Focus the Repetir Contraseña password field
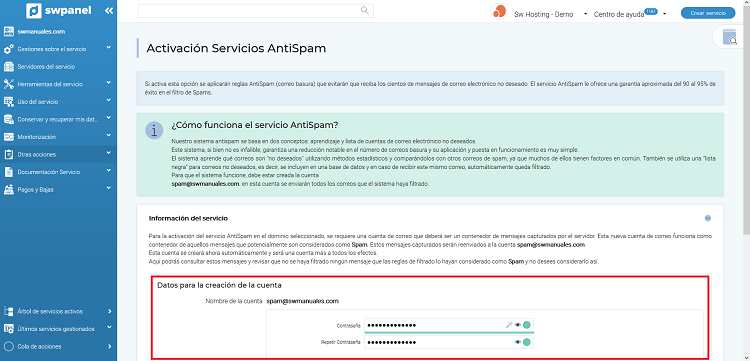750x361 pixels. pos(449,342)
